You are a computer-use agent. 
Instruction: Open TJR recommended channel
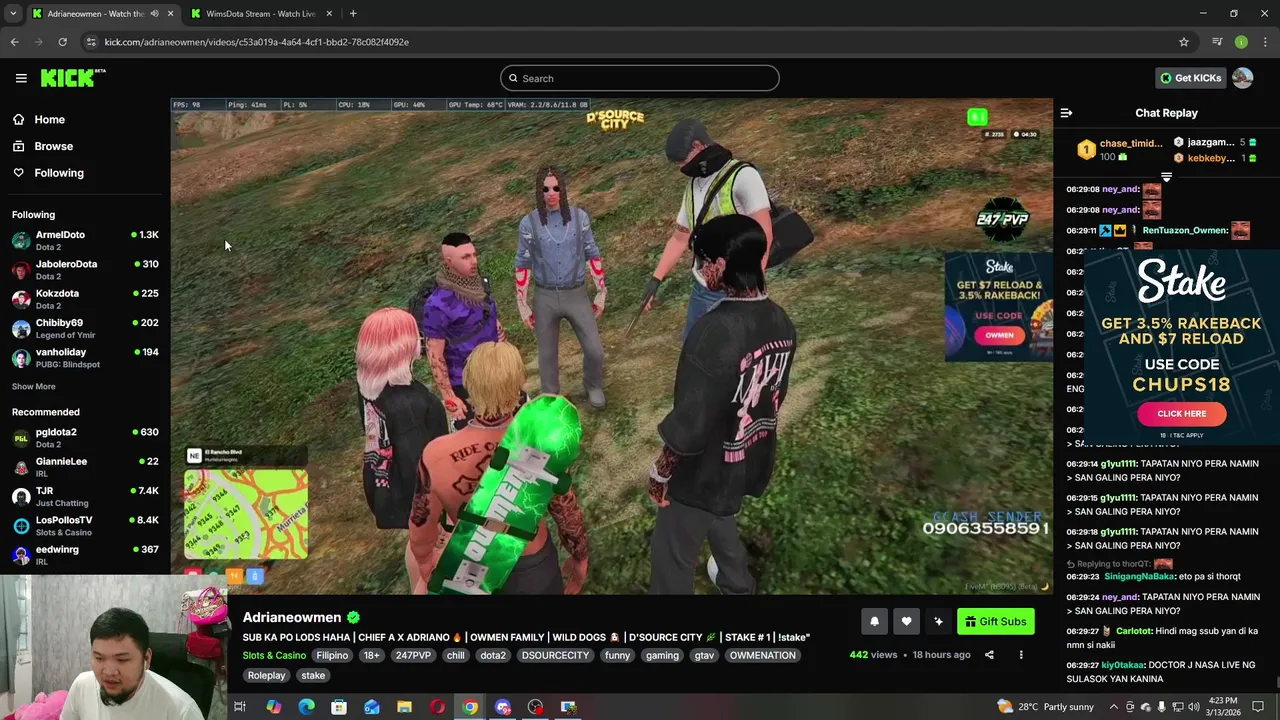(x=85, y=496)
